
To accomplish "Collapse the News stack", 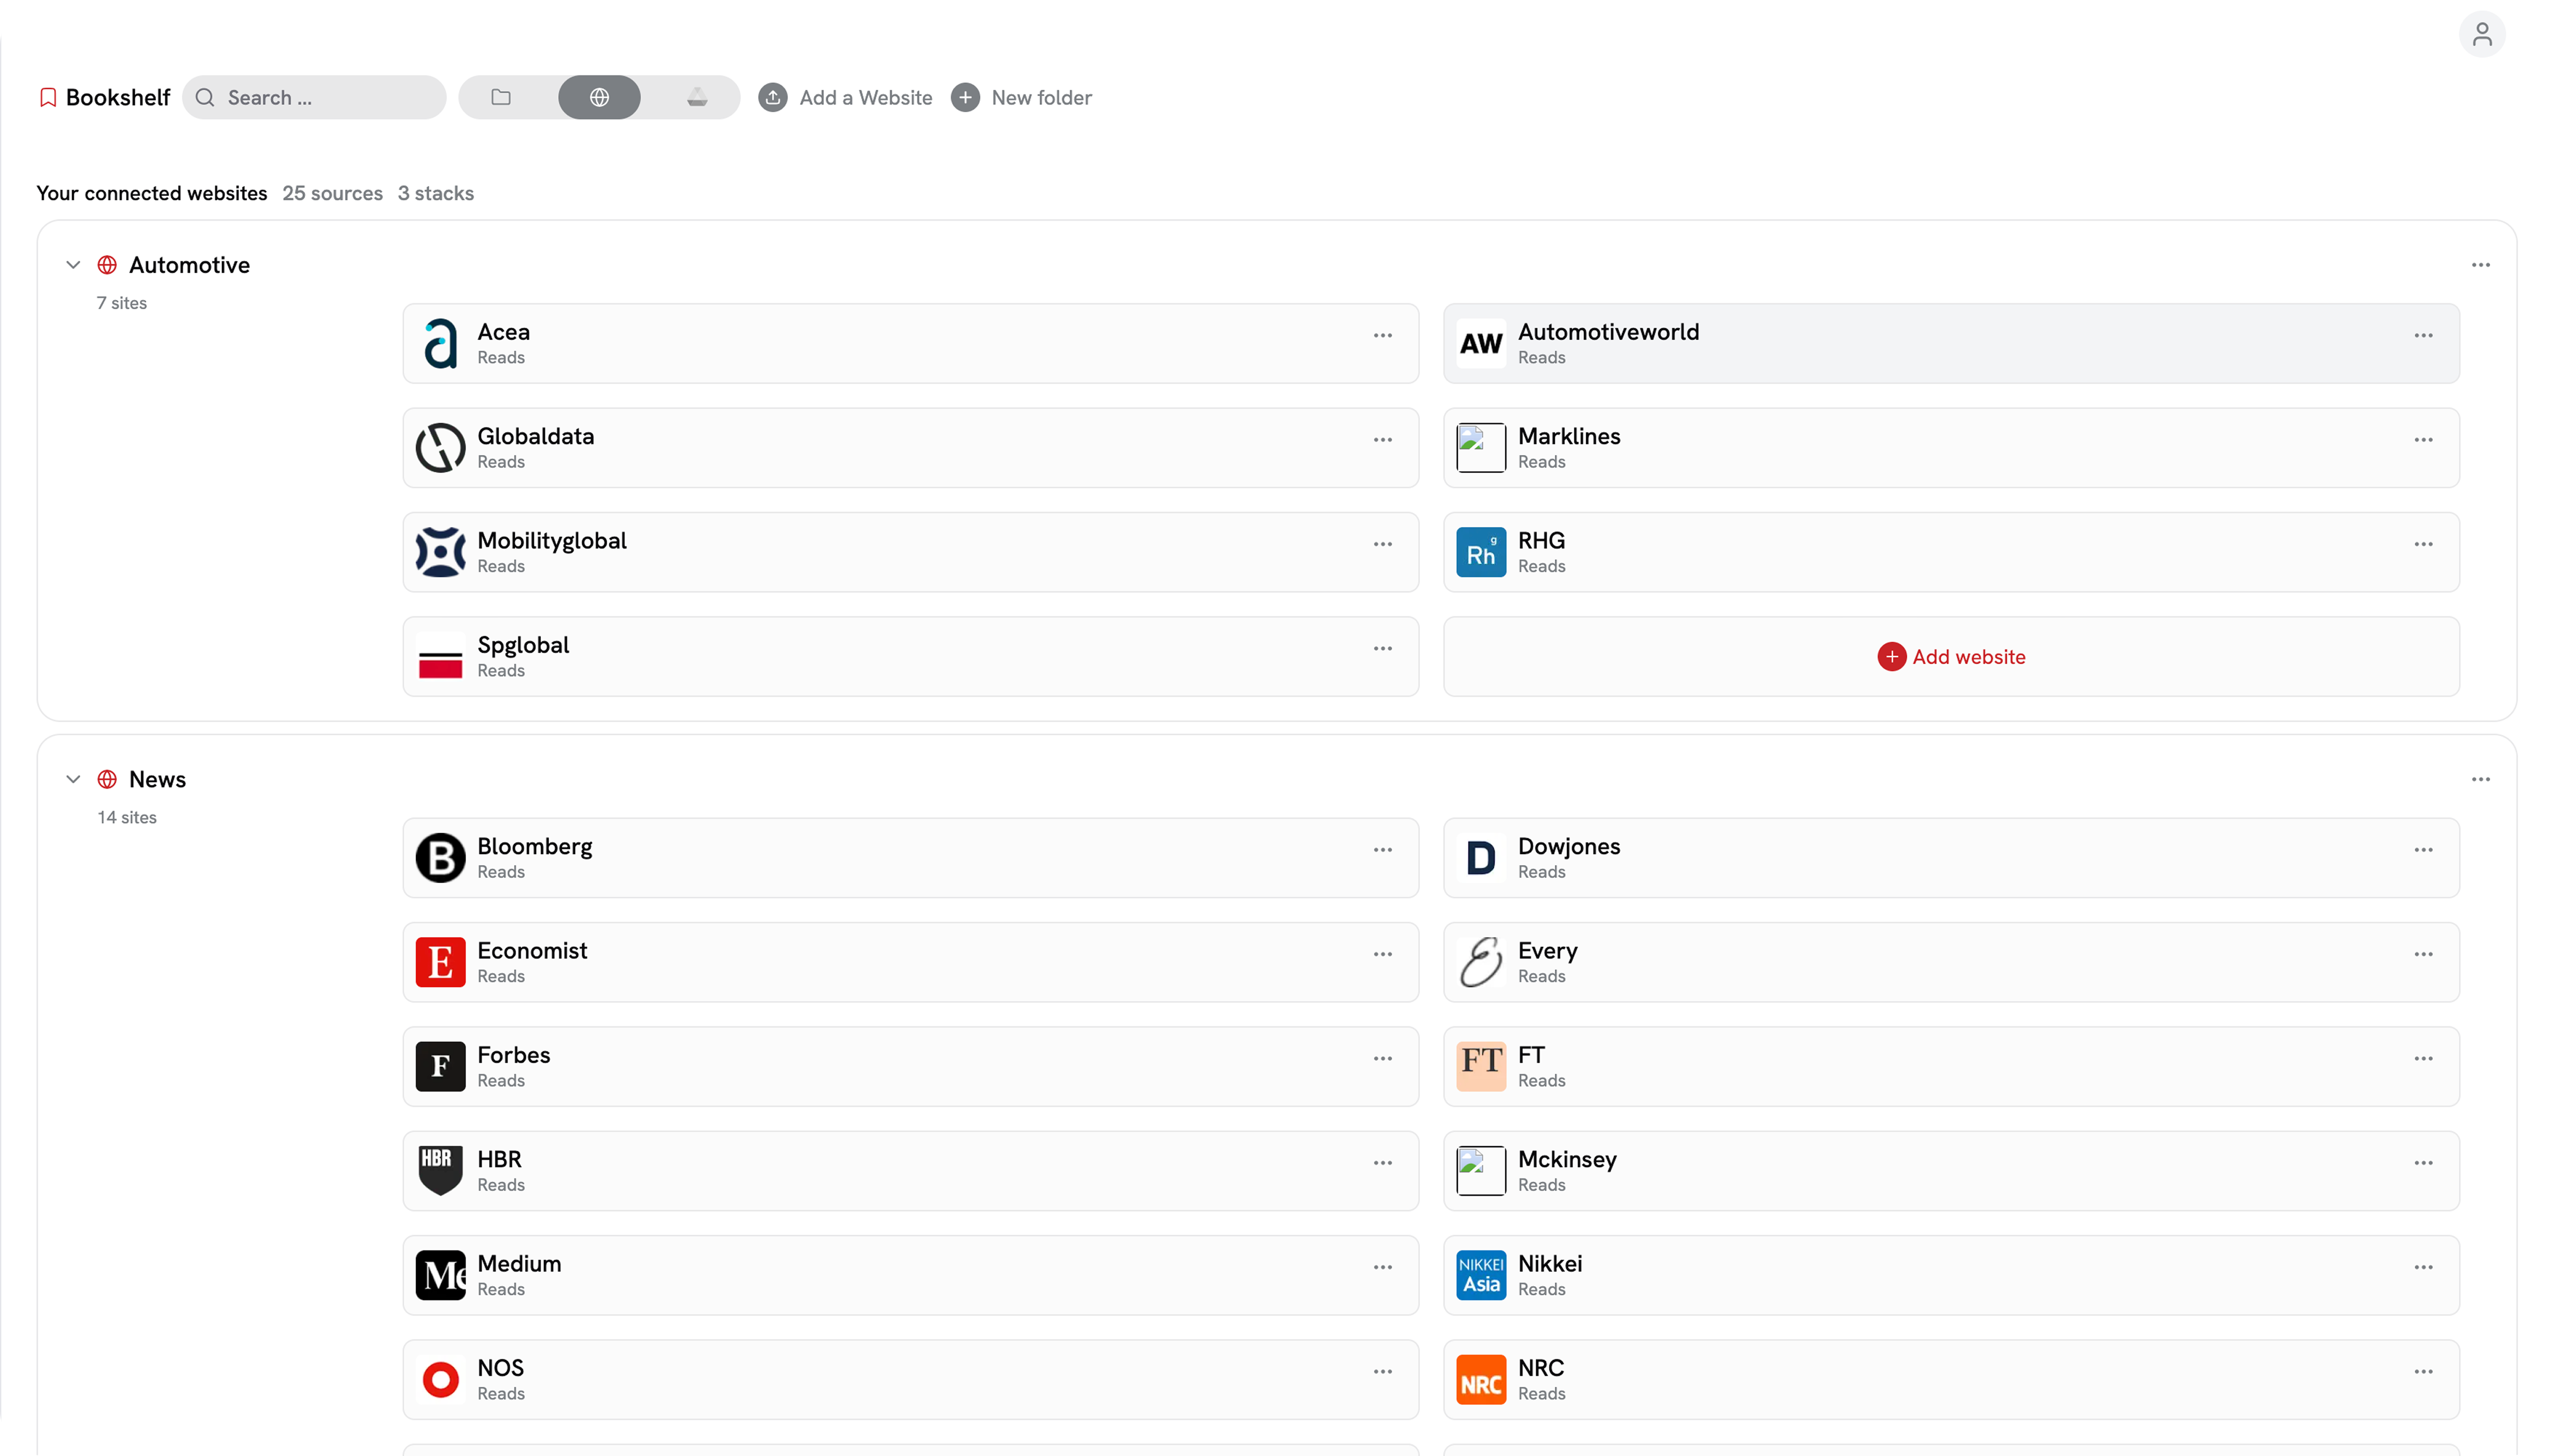I will [73, 779].
